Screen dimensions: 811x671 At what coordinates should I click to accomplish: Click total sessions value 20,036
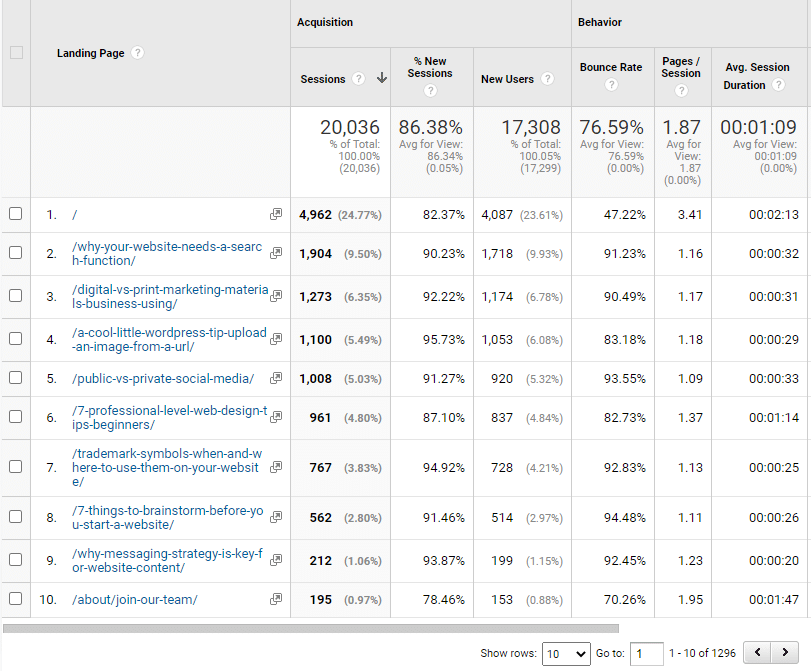(350, 127)
